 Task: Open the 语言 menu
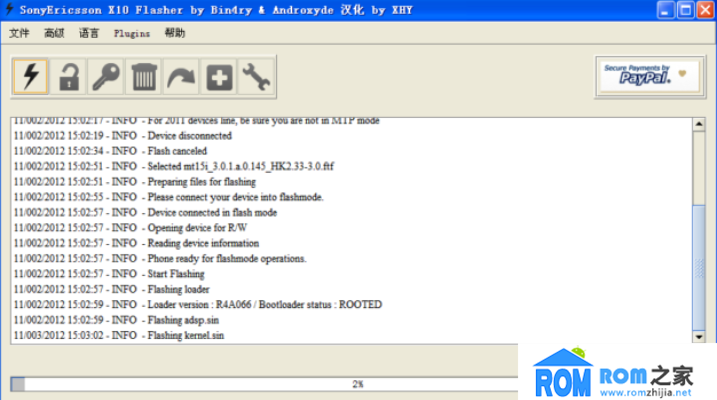tap(89, 33)
